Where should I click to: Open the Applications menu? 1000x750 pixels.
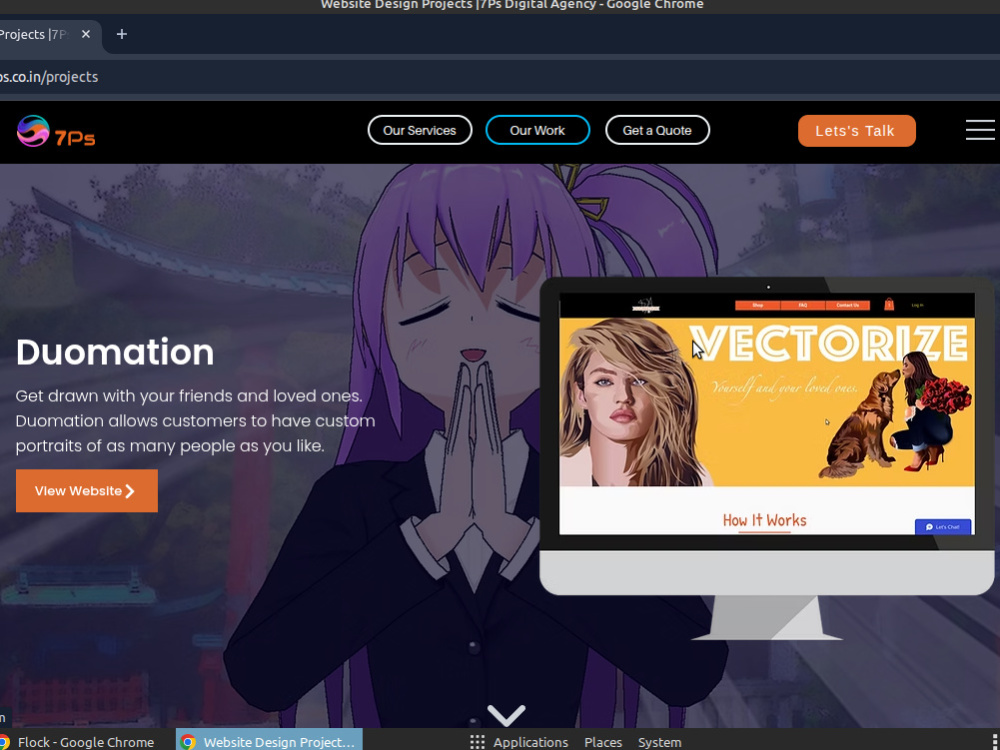530,742
